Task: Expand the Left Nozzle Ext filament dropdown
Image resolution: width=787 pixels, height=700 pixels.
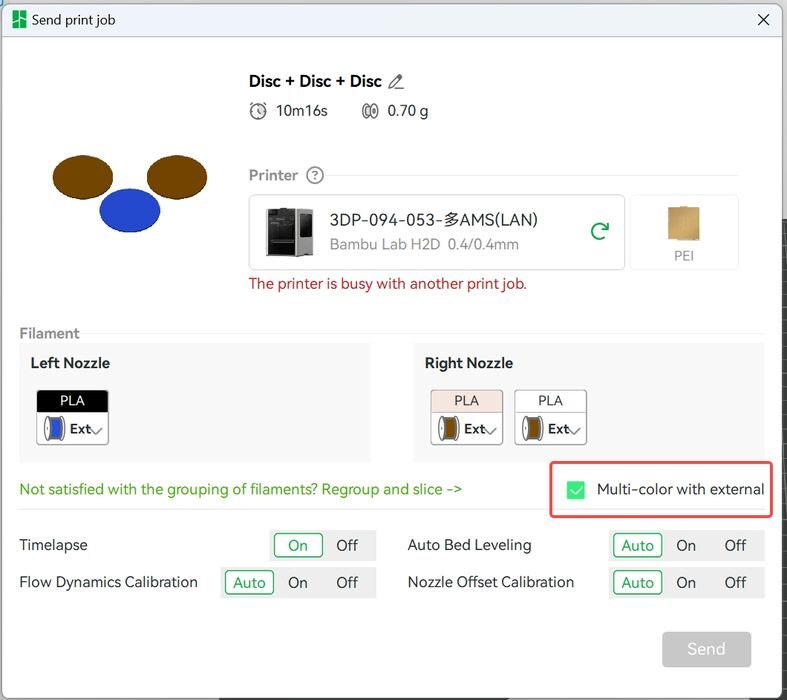Action: [x=98, y=430]
